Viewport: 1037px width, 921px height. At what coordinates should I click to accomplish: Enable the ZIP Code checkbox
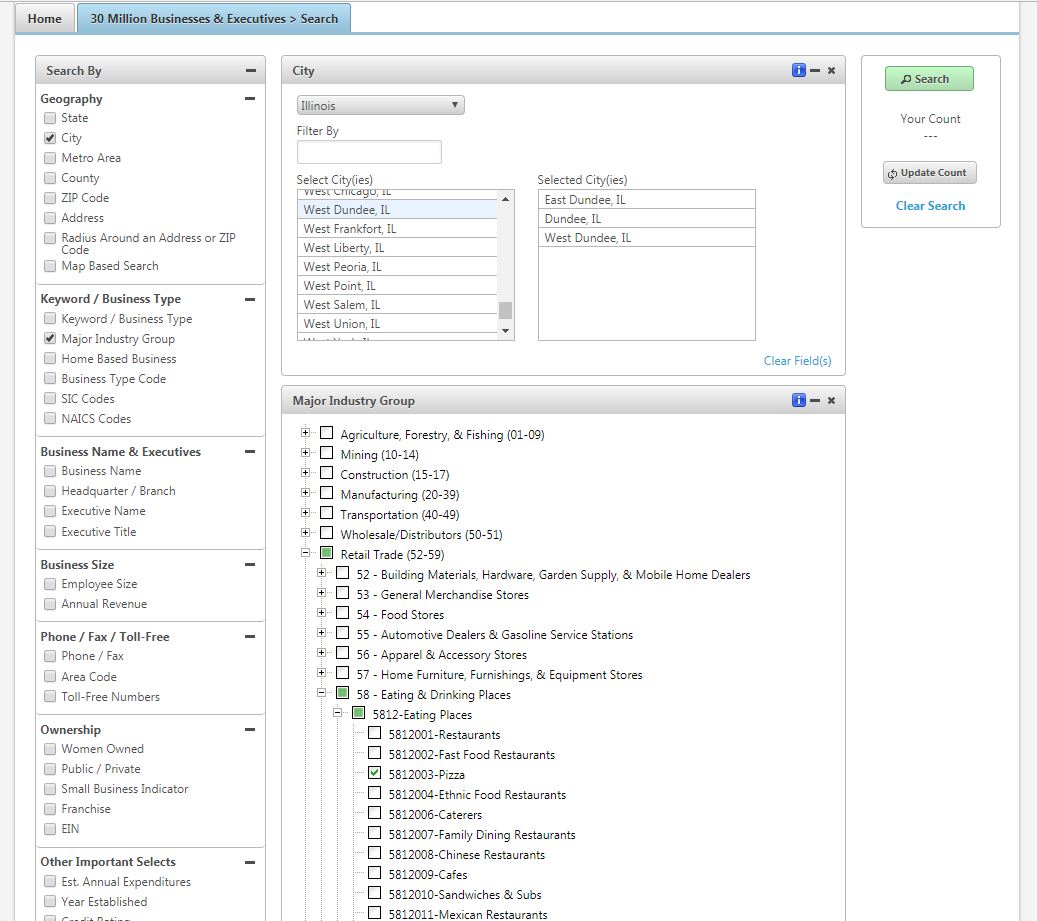pos(50,198)
